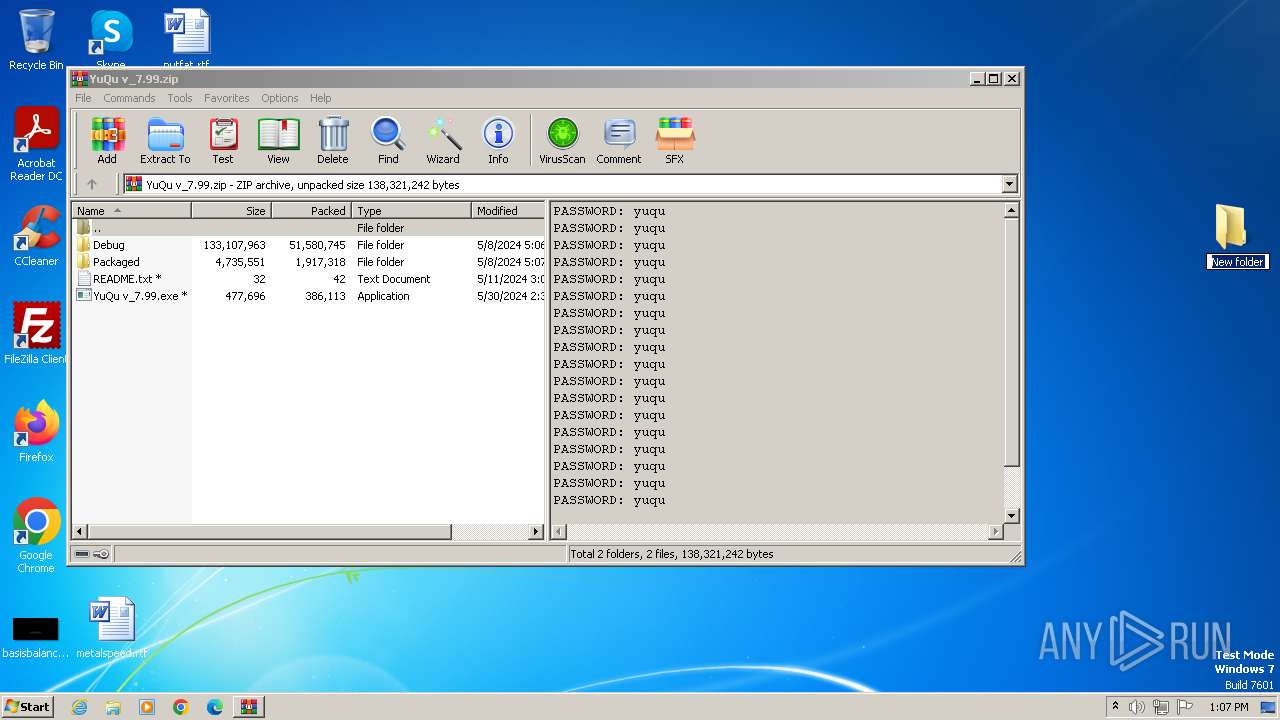Image resolution: width=1280 pixels, height=720 pixels.
Task: Open the Find tool
Action: [388, 141]
